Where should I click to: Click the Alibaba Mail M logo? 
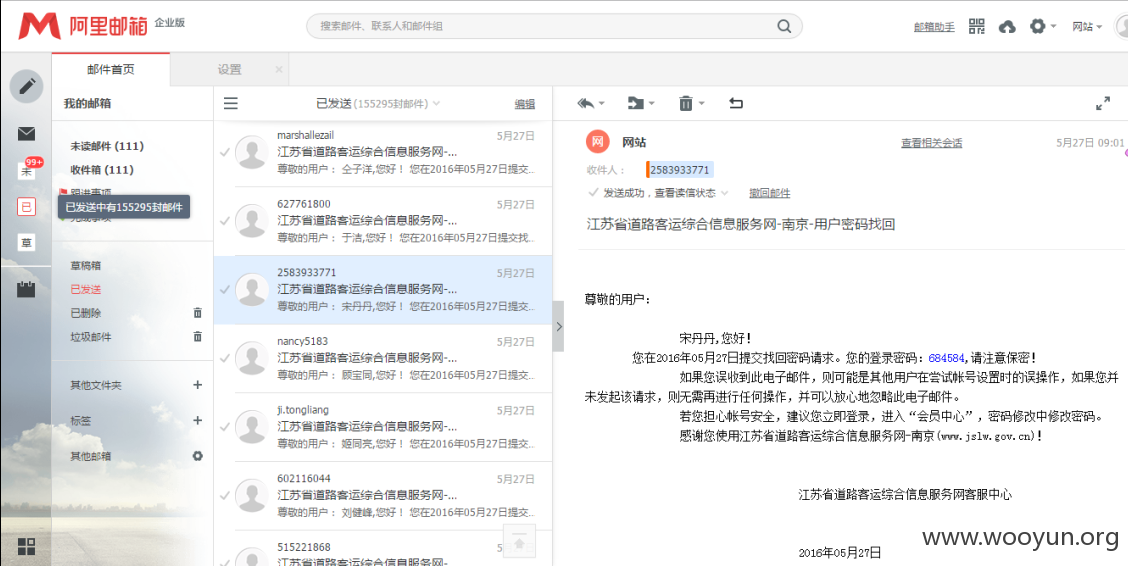pyautogui.click(x=39, y=27)
